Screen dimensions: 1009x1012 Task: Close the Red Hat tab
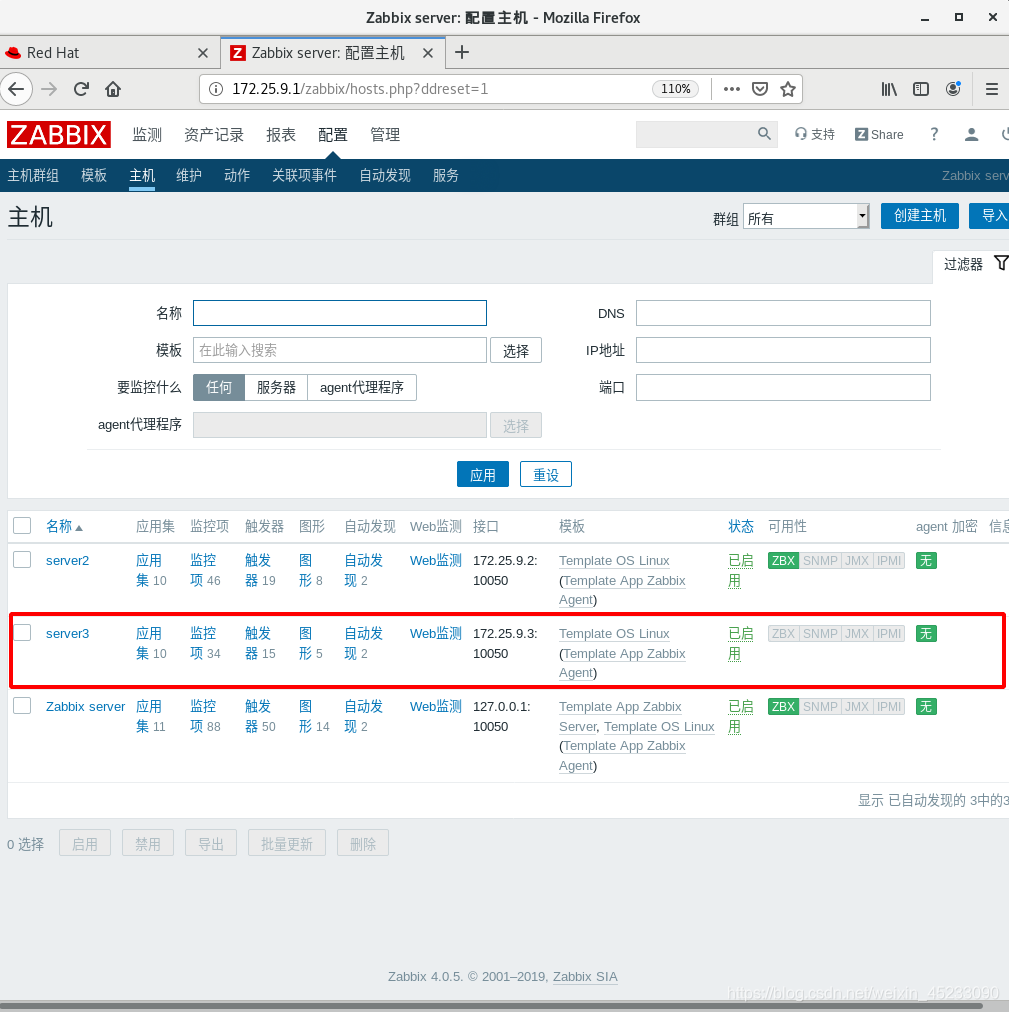[203, 53]
